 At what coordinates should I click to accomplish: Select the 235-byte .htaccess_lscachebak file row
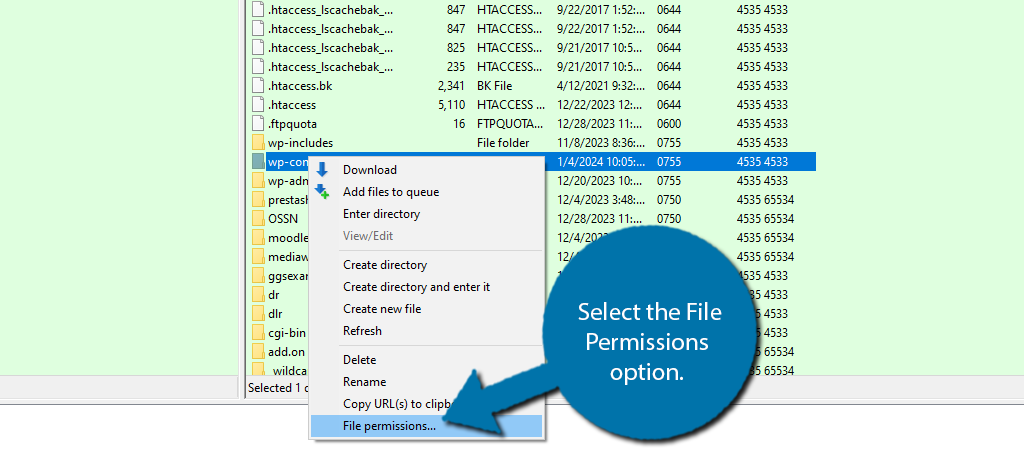330,67
